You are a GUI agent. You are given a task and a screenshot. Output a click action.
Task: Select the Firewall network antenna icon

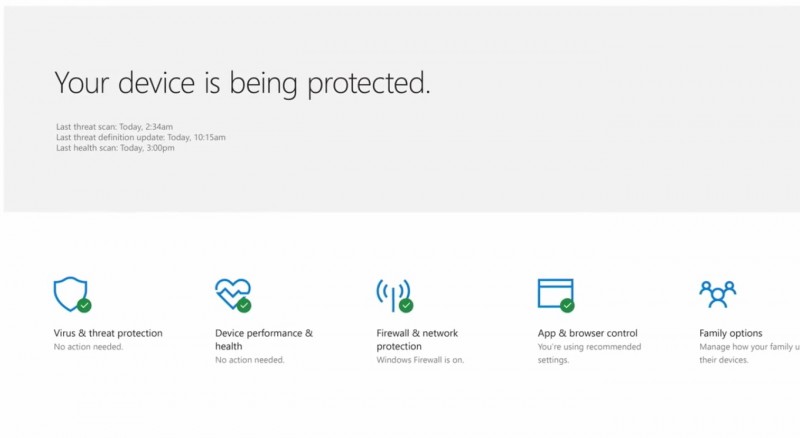click(392, 294)
